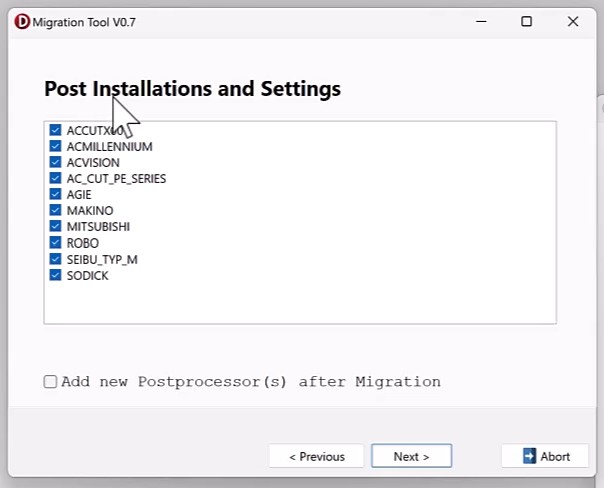Click the Post Installations and Settings heading
The height and width of the screenshot is (488, 604).
193,89
